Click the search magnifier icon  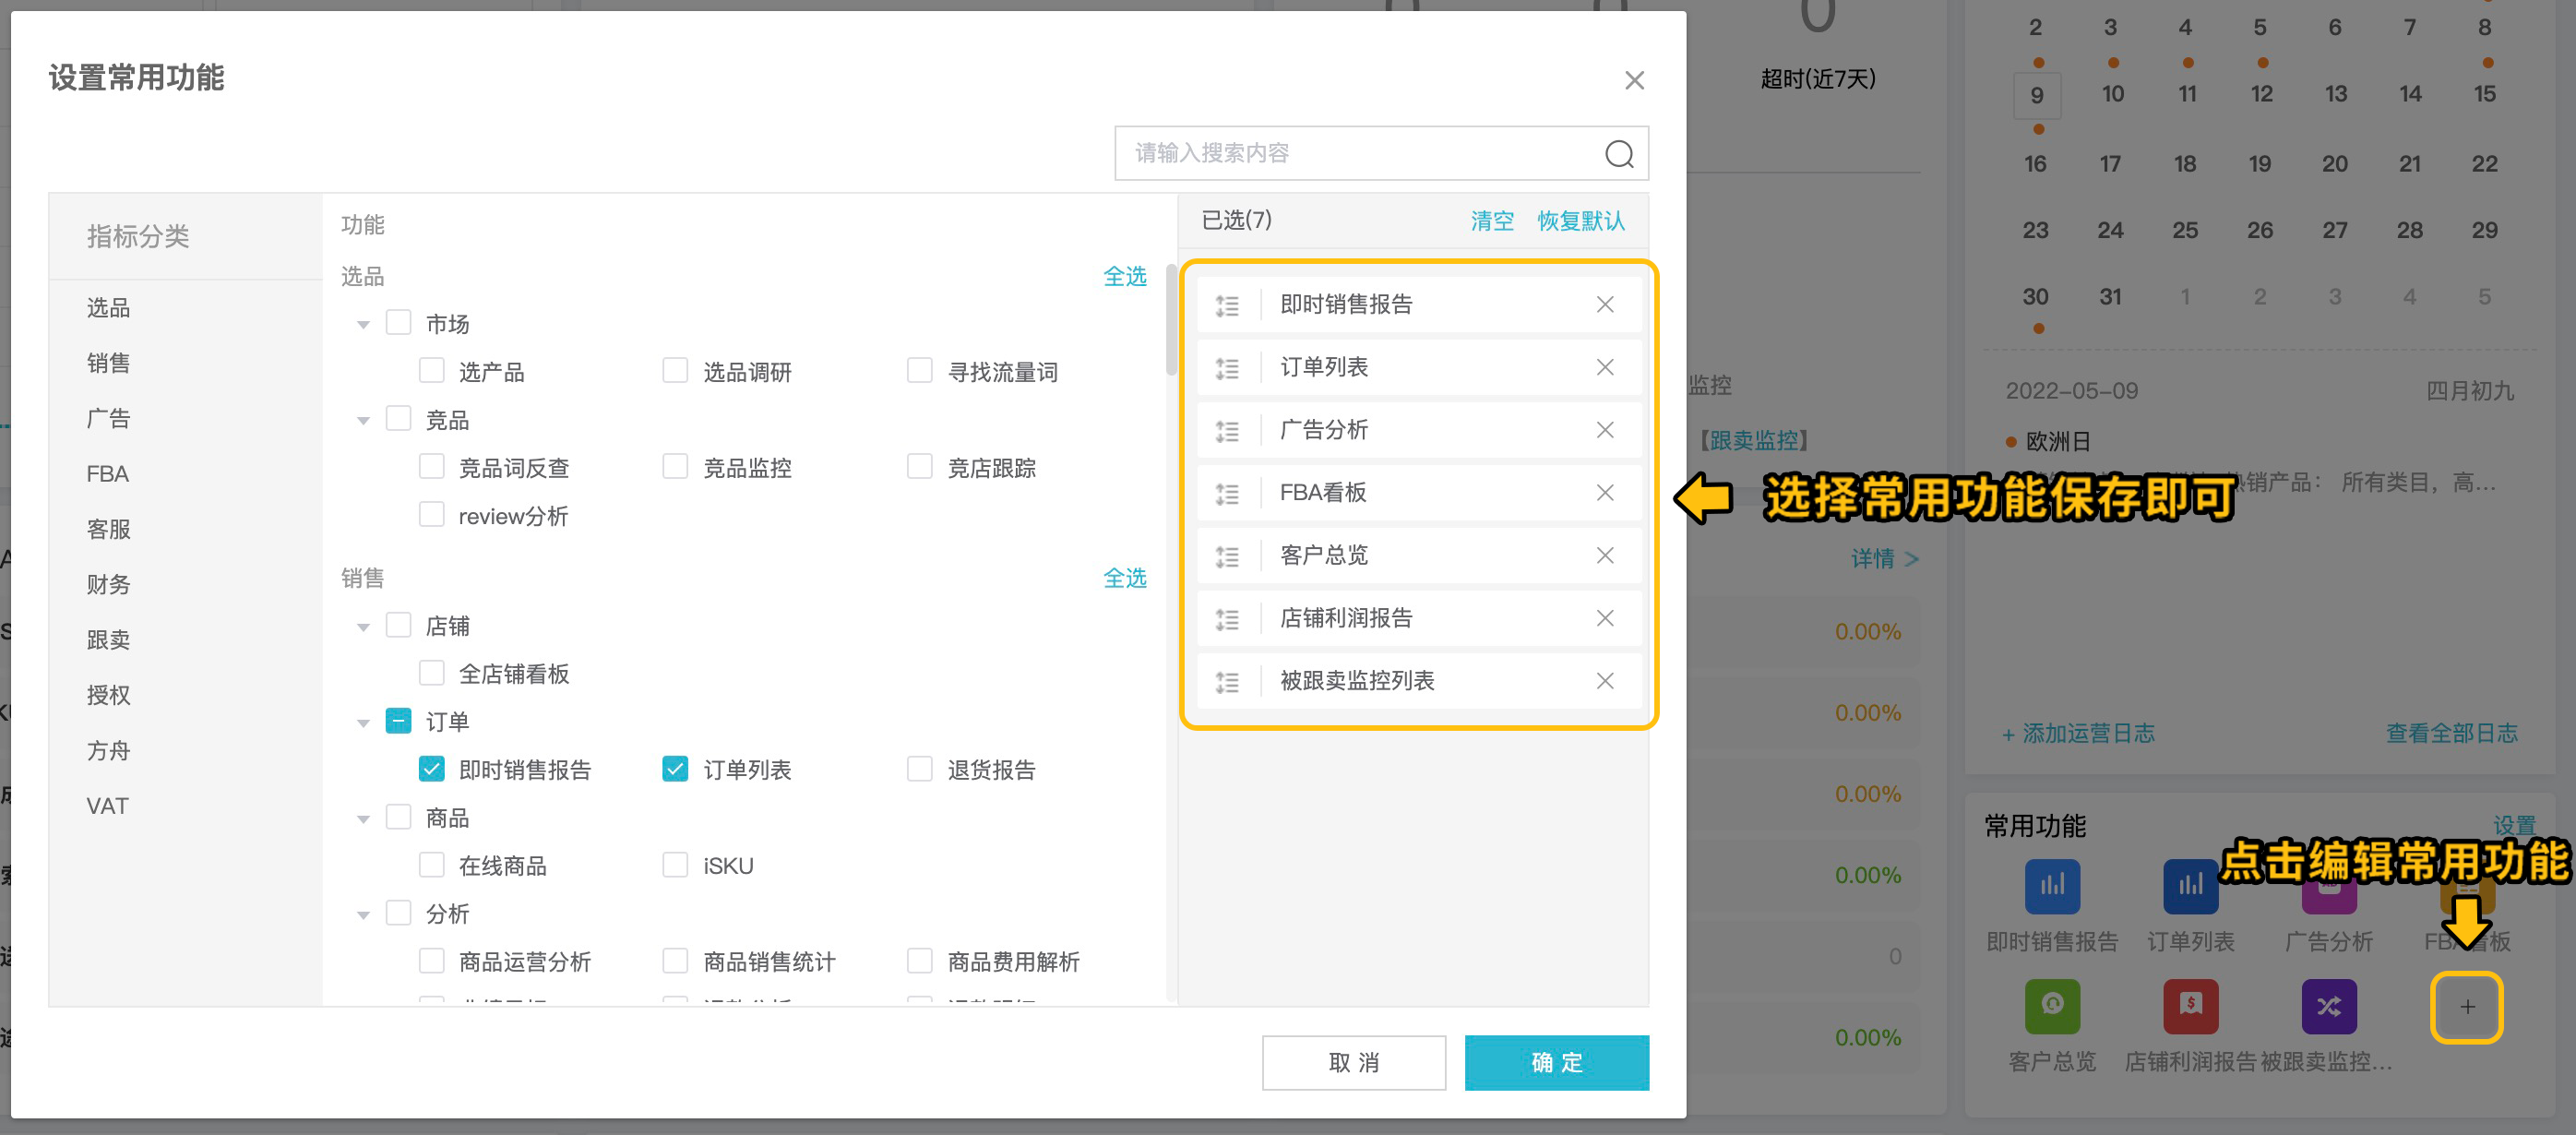[1618, 153]
